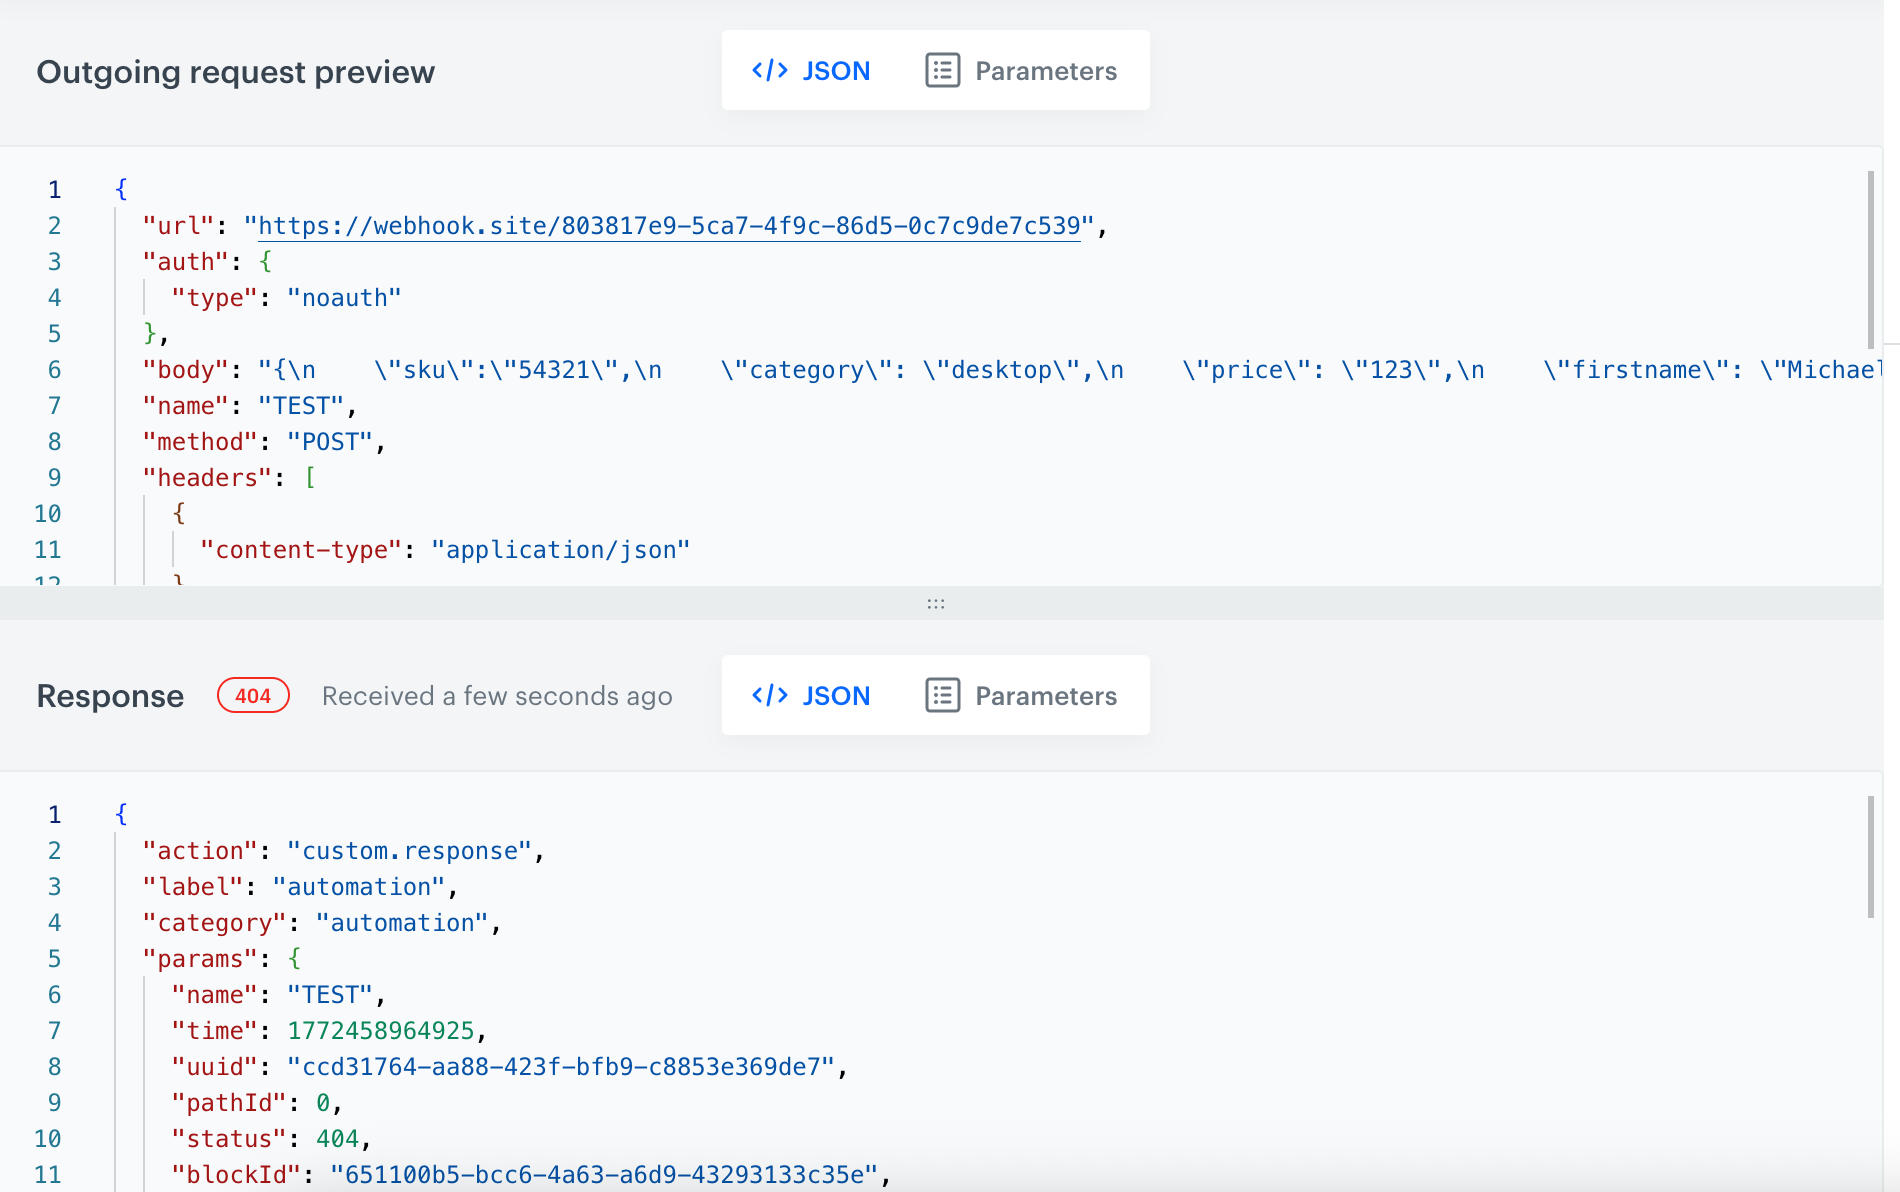Open the webhook.site URL link

[x=669, y=227]
